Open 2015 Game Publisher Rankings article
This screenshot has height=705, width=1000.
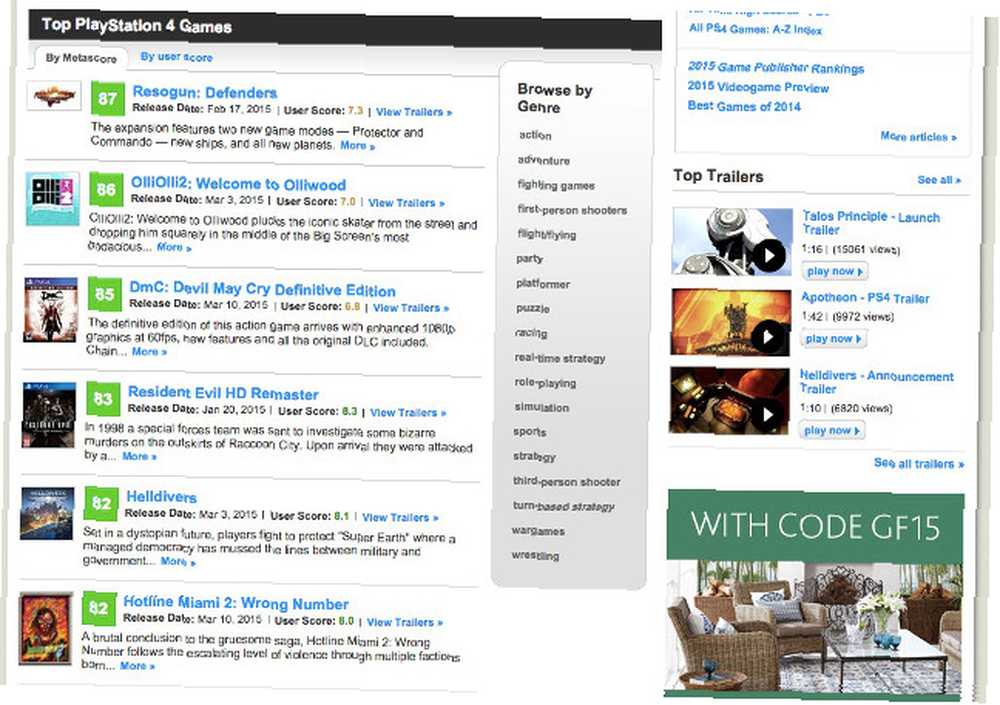click(x=776, y=68)
